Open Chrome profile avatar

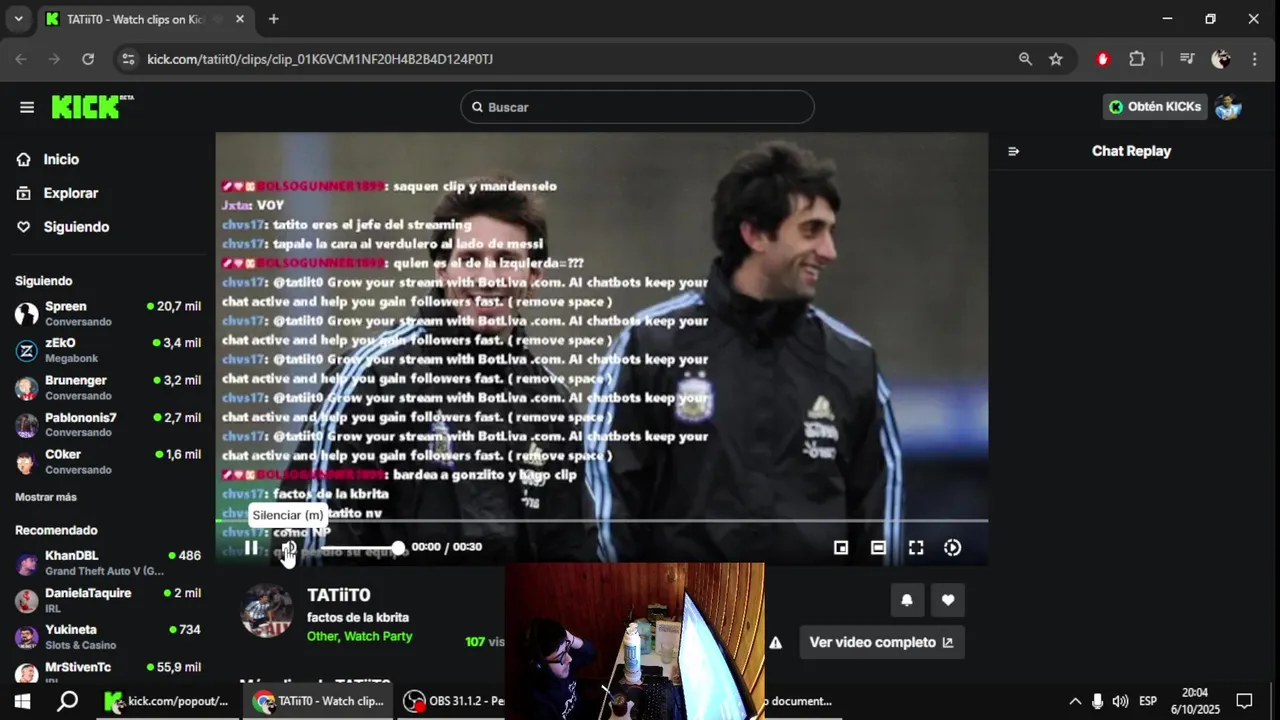click(1221, 59)
